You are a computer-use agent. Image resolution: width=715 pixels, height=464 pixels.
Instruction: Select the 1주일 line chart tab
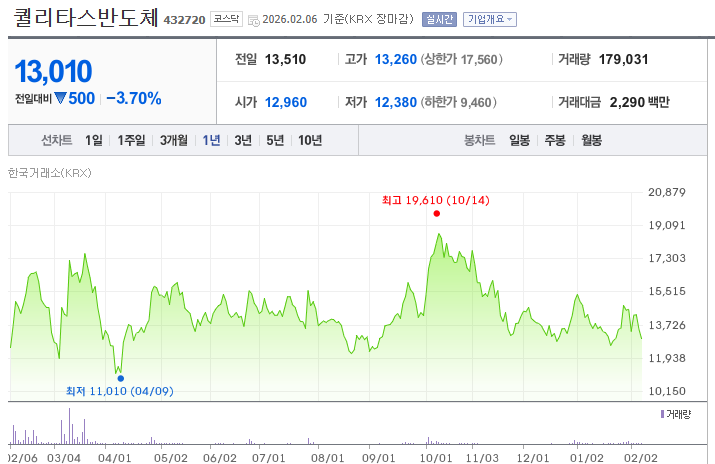(x=131, y=140)
